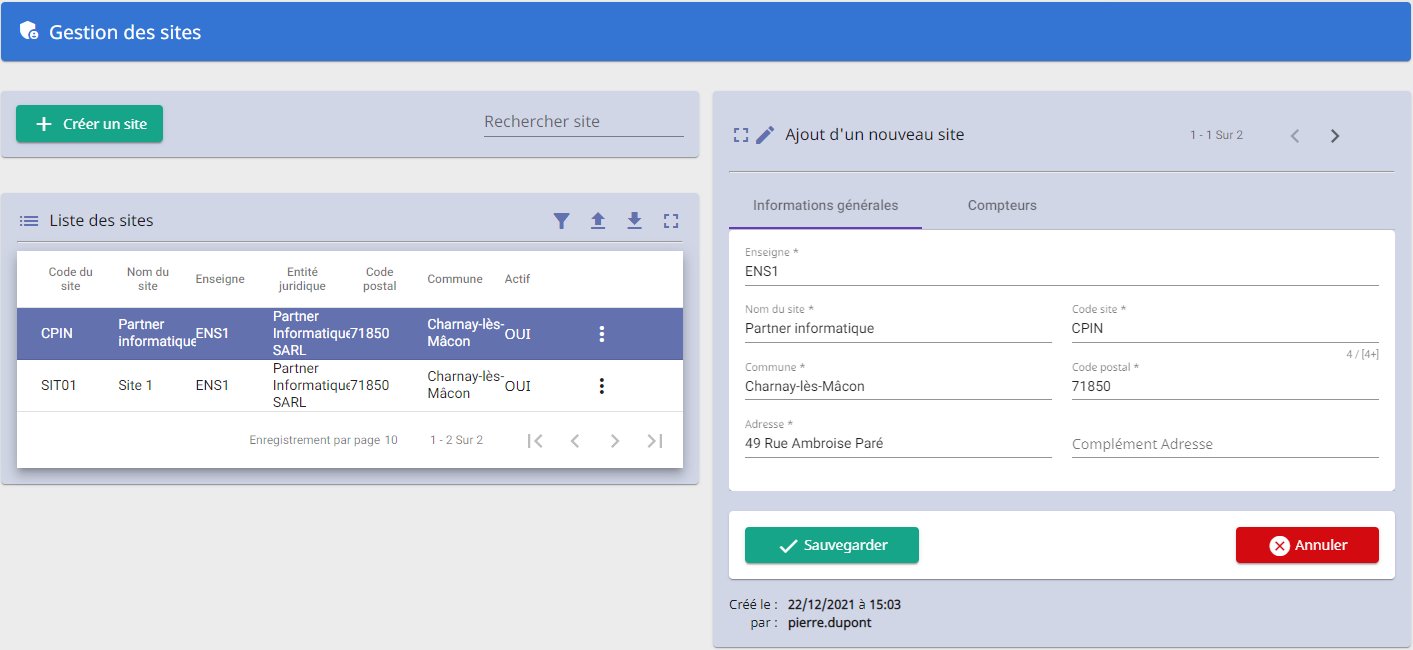Open the filter icon in Liste des sites
This screenshot has height=650, width=1413.
562,221
